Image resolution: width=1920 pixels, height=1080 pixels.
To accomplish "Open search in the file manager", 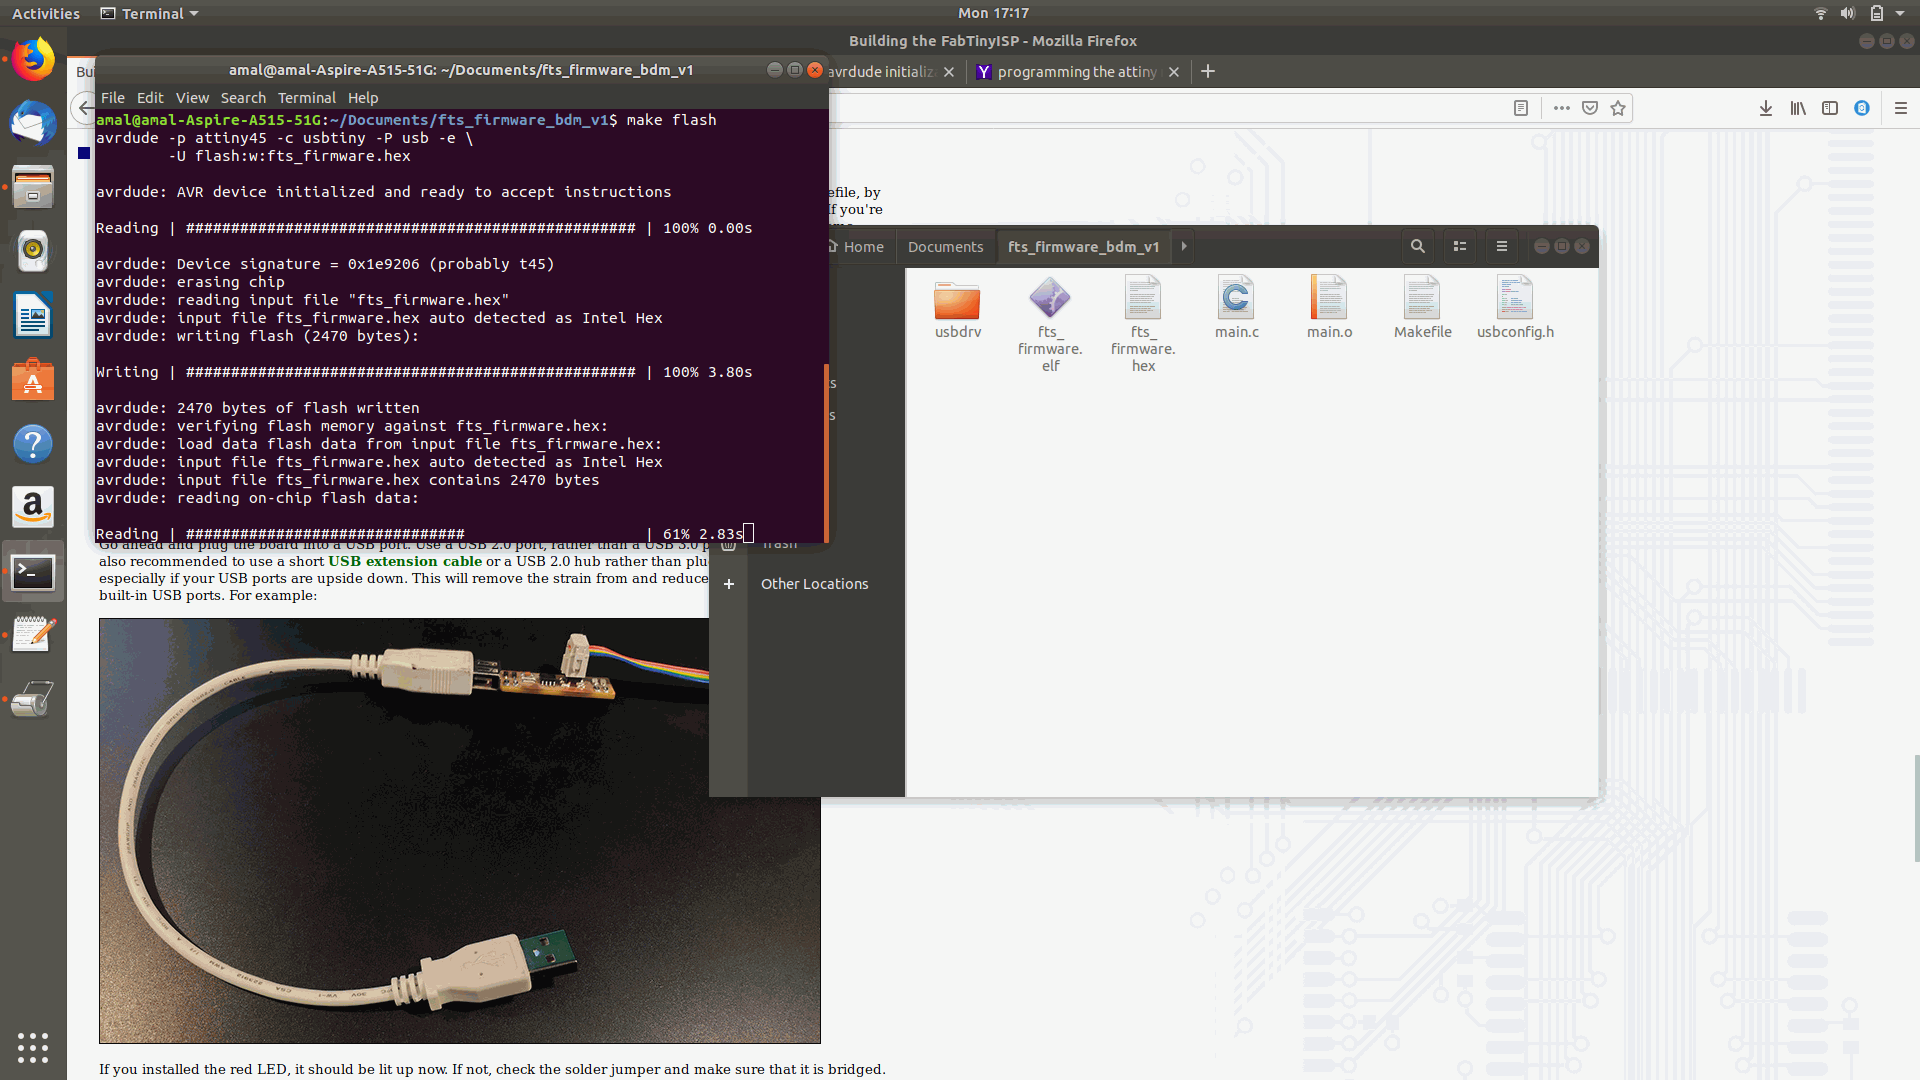I will (x=1417, y=246).
